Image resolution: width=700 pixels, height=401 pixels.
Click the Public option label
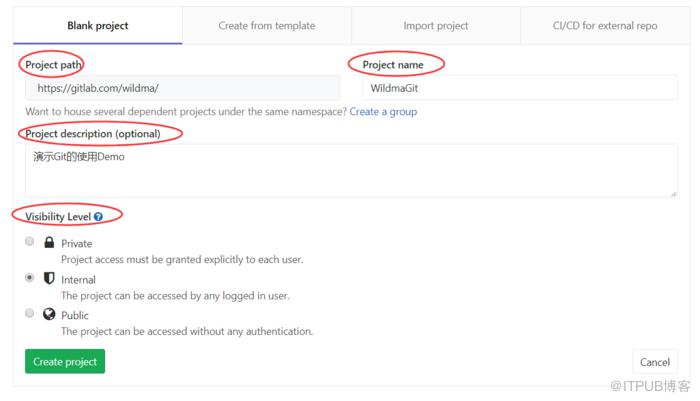pyautogui.click(x=75, y=316)
